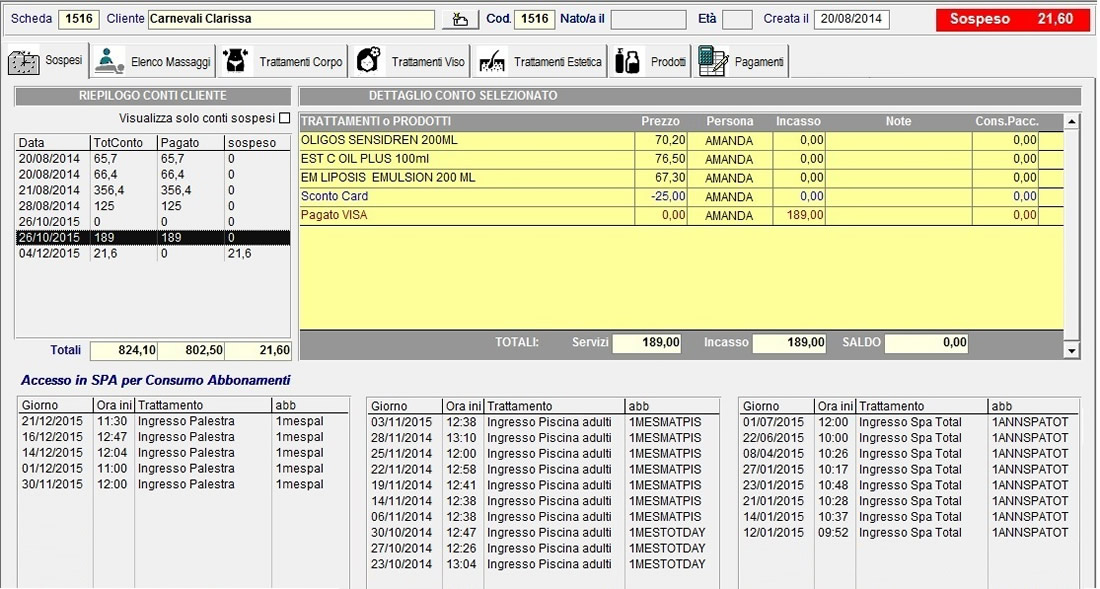Select the 21/08/2014 account row

[x=153, y=190]
